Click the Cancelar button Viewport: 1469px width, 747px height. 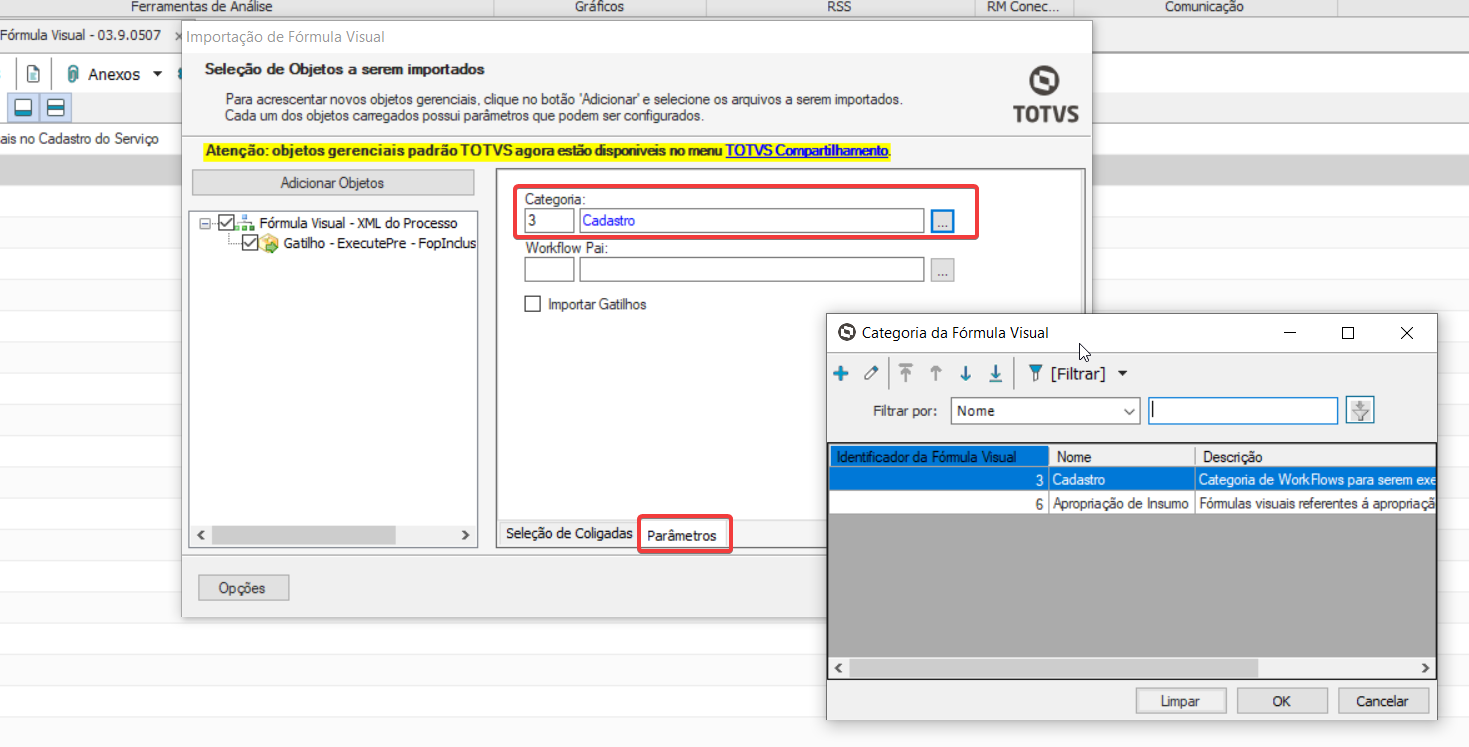tap(1384, 701)
